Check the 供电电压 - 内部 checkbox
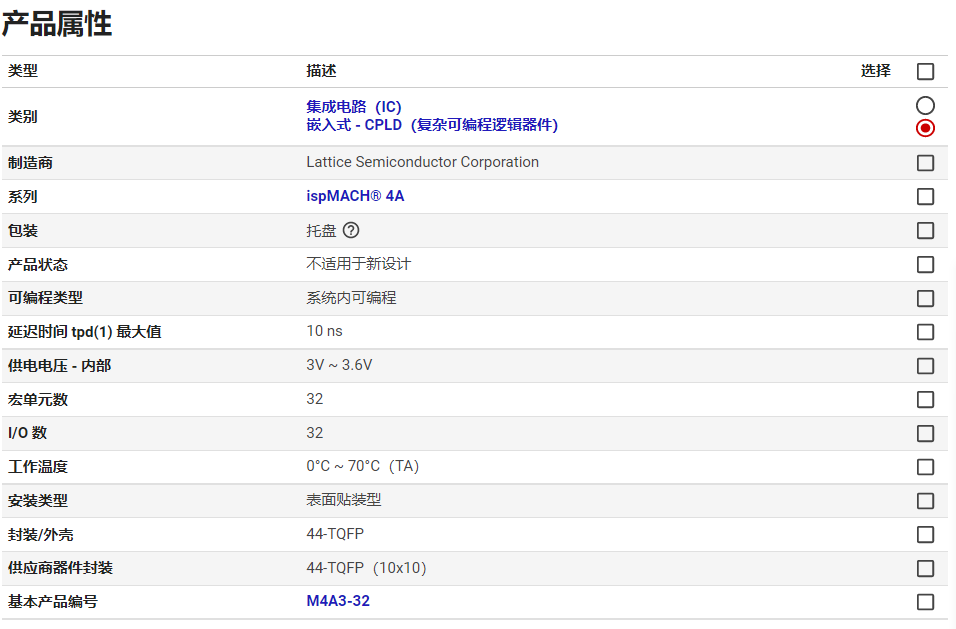956x629 pixels. pos(925,366)
